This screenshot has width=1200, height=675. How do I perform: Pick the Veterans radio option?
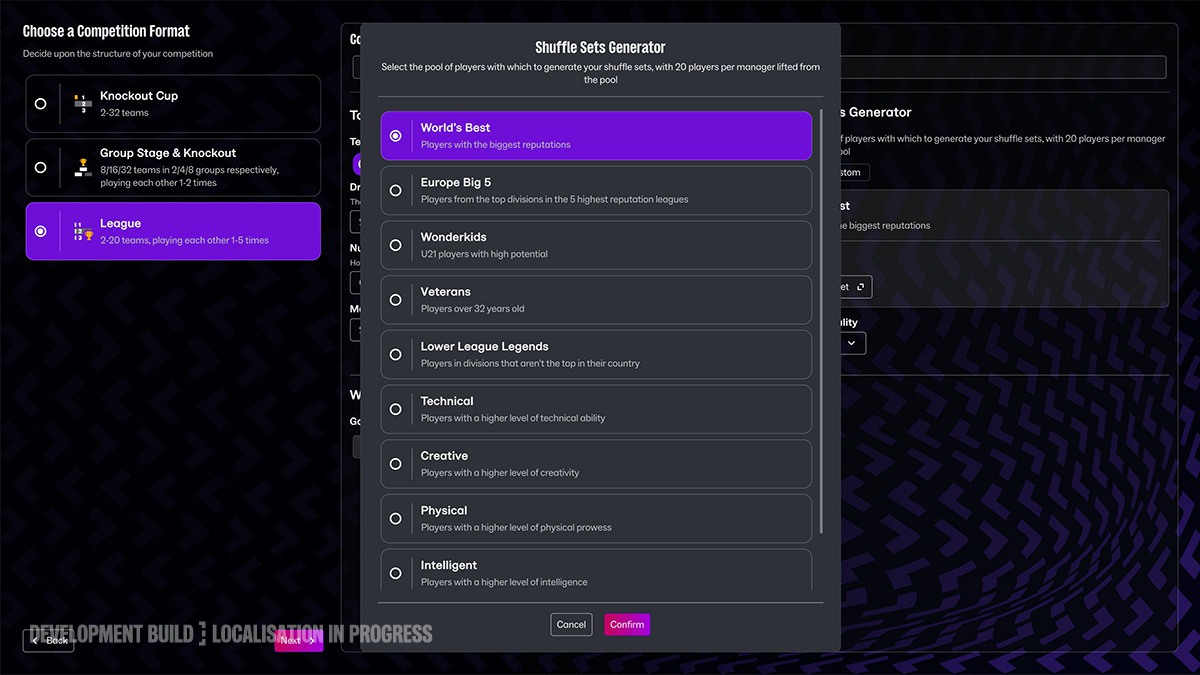(396, 300)
